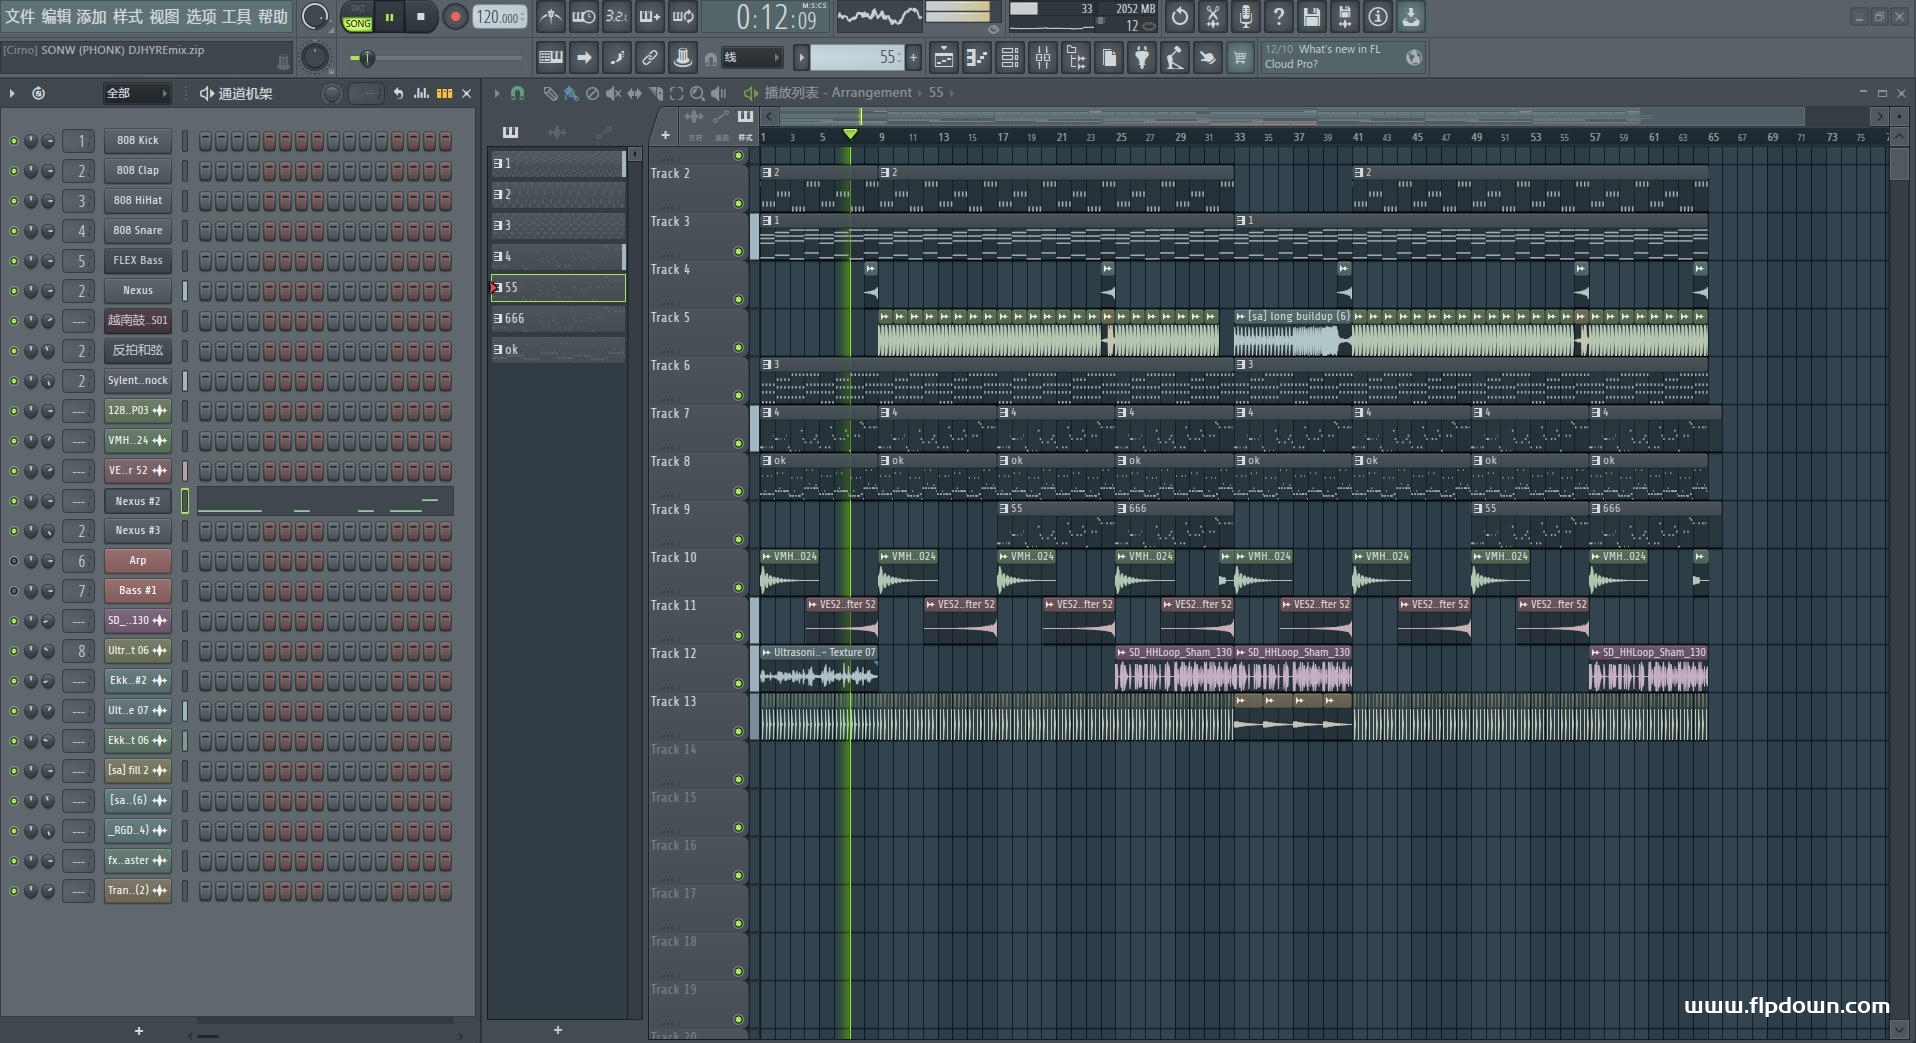Switch the PAT/SONG mode toggle
The image size is (1916, 1043).
point(357,17)
